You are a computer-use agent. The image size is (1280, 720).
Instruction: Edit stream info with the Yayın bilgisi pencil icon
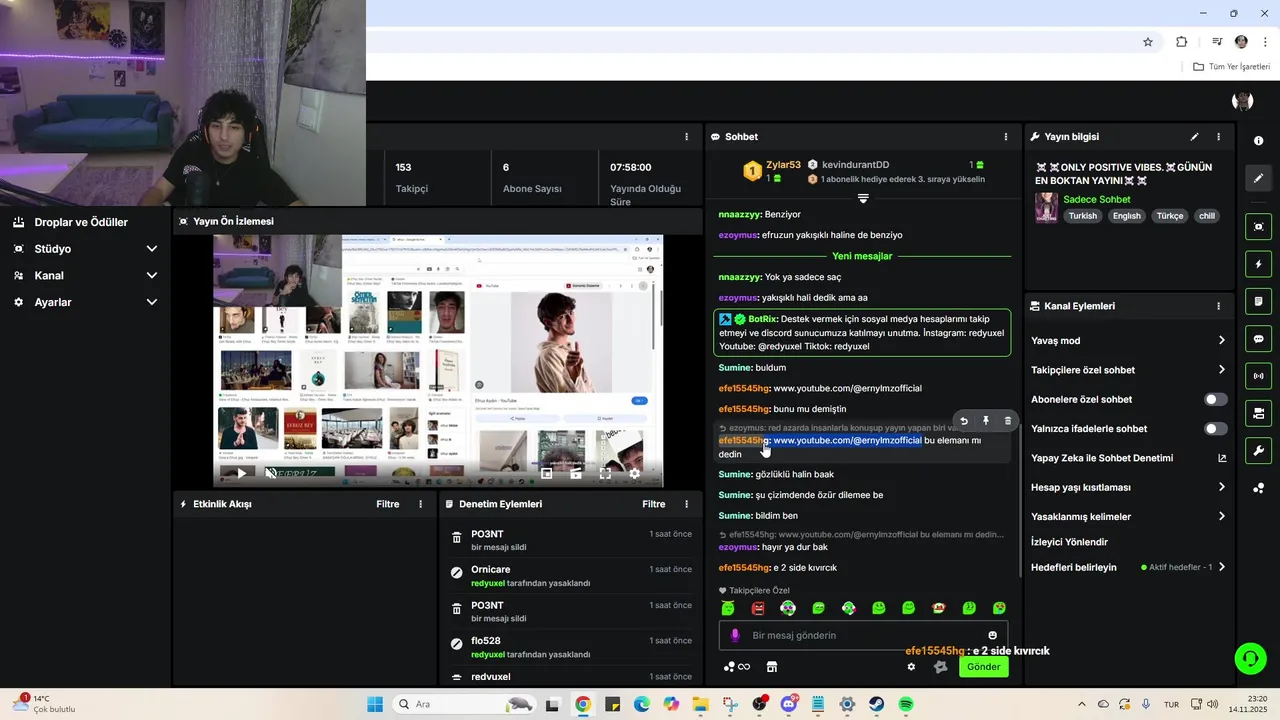(x=1194, y=137)
